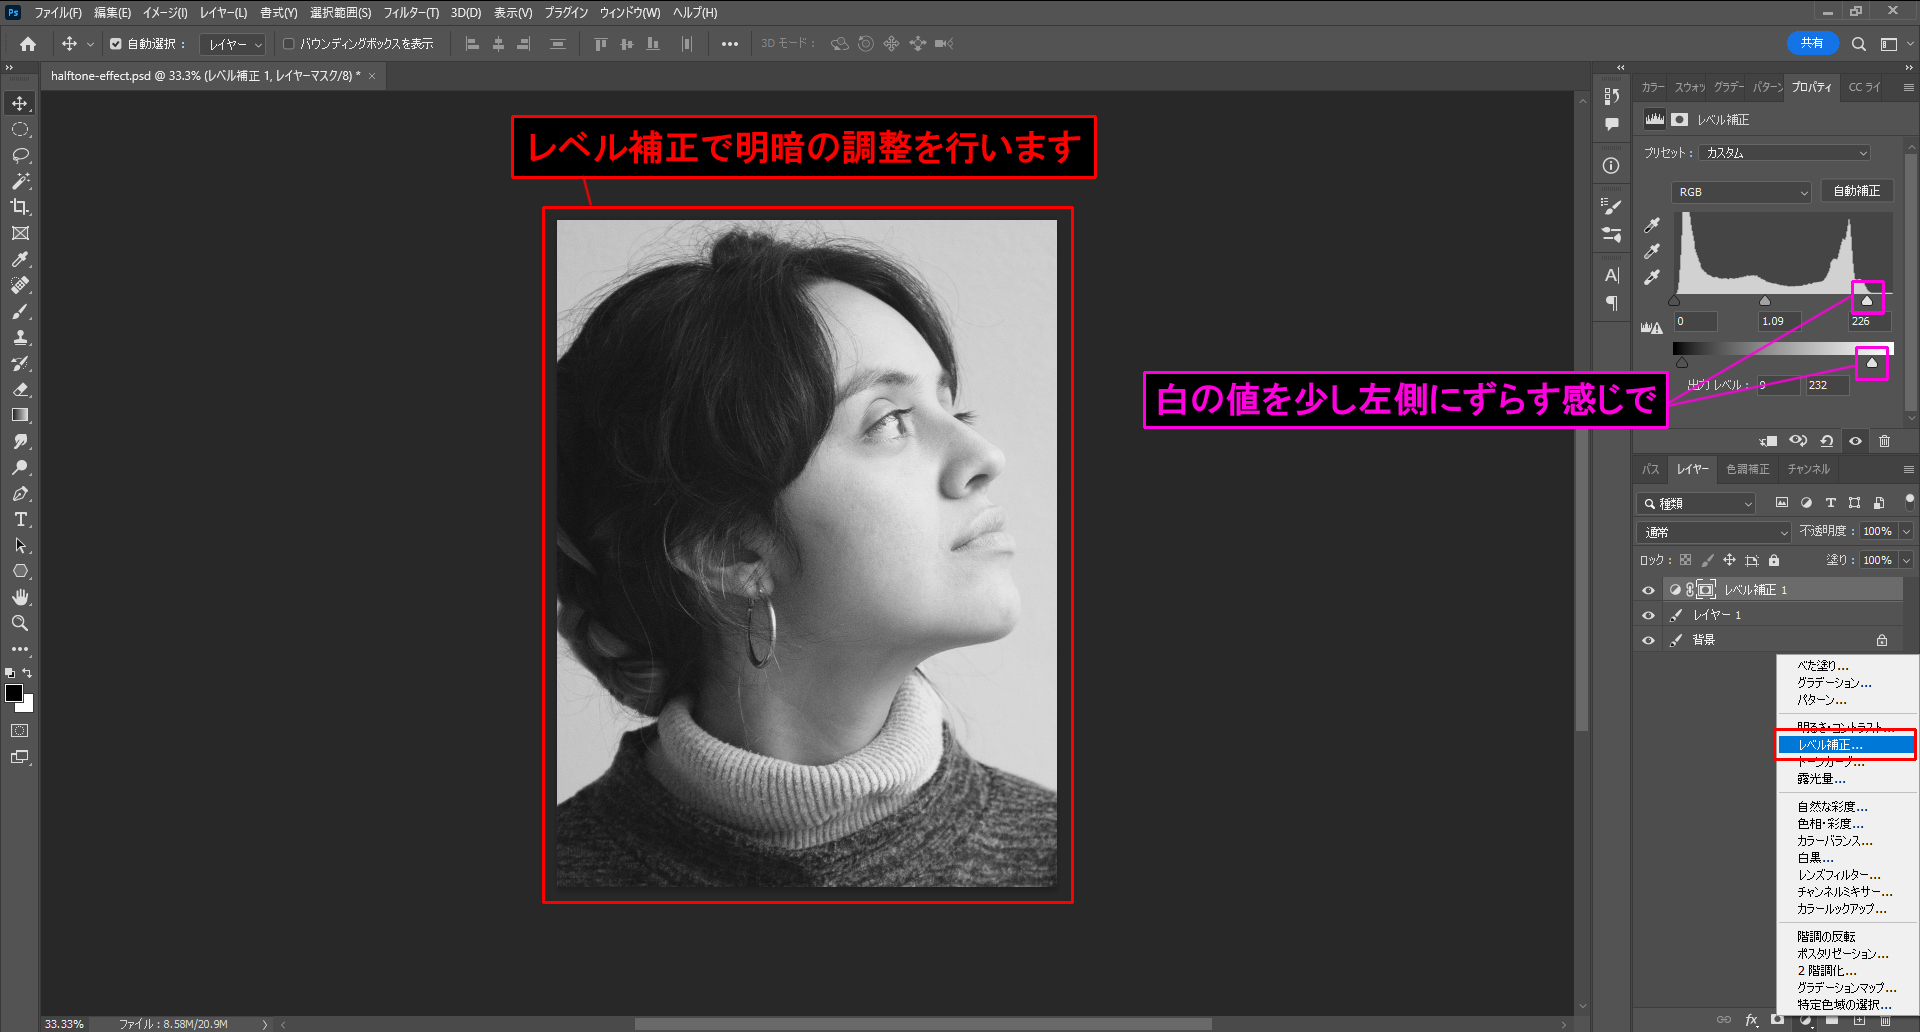Click the Home icon in options bar
The image size is (1920, 1032).
point(28,44)
